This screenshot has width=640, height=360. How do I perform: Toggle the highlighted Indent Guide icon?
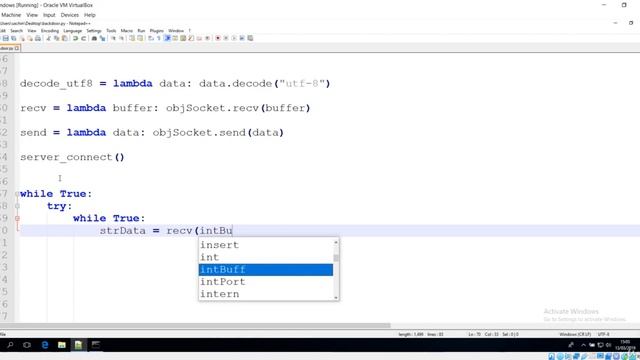(x=167, y=38)
